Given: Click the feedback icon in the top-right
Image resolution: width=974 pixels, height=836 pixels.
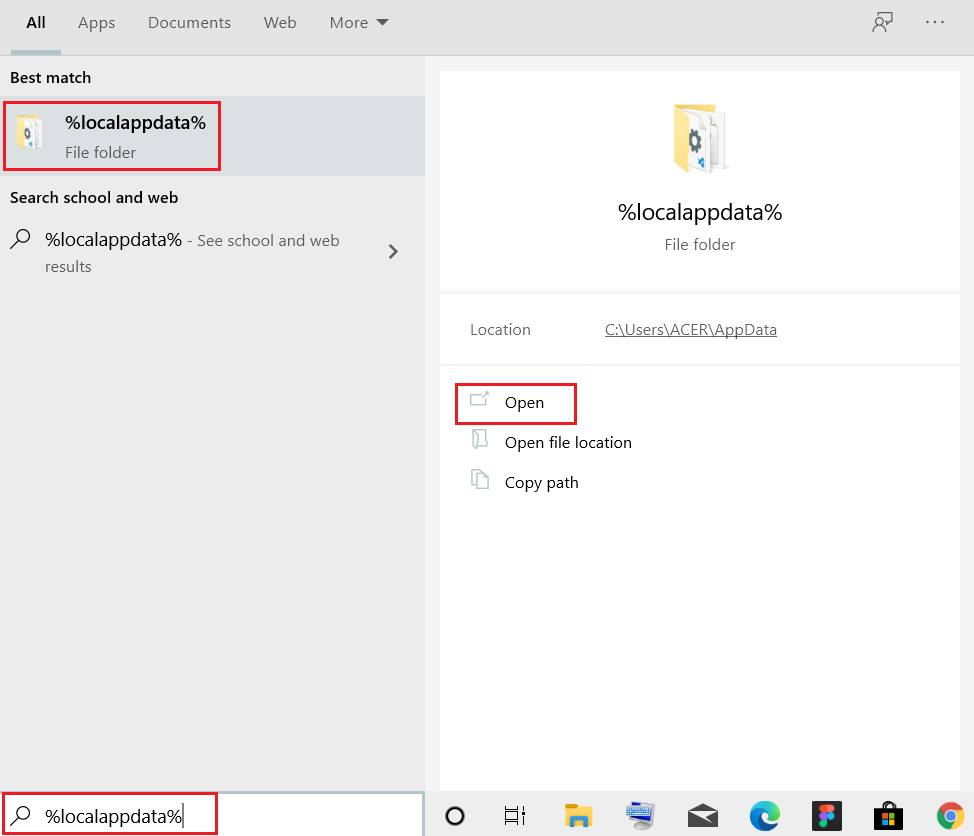Looking at the screenshot, I should (x=882, y=21).
